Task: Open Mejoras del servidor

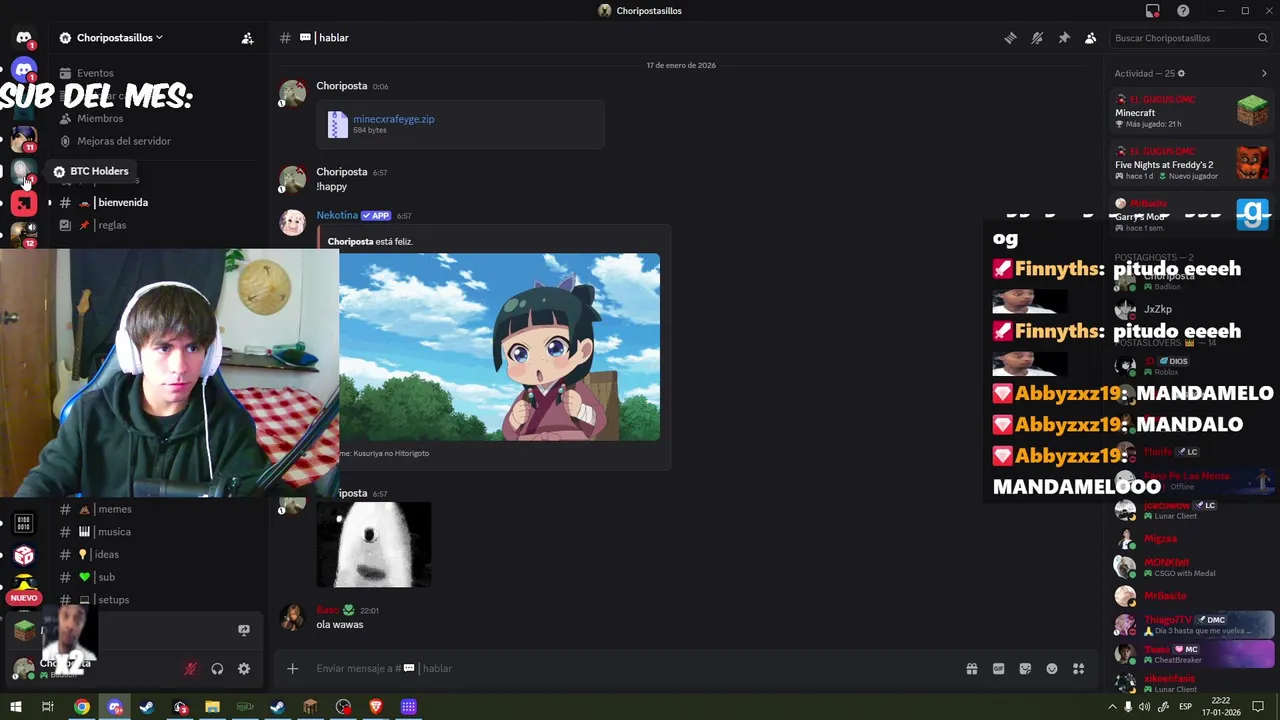Action: coord(124,141)
